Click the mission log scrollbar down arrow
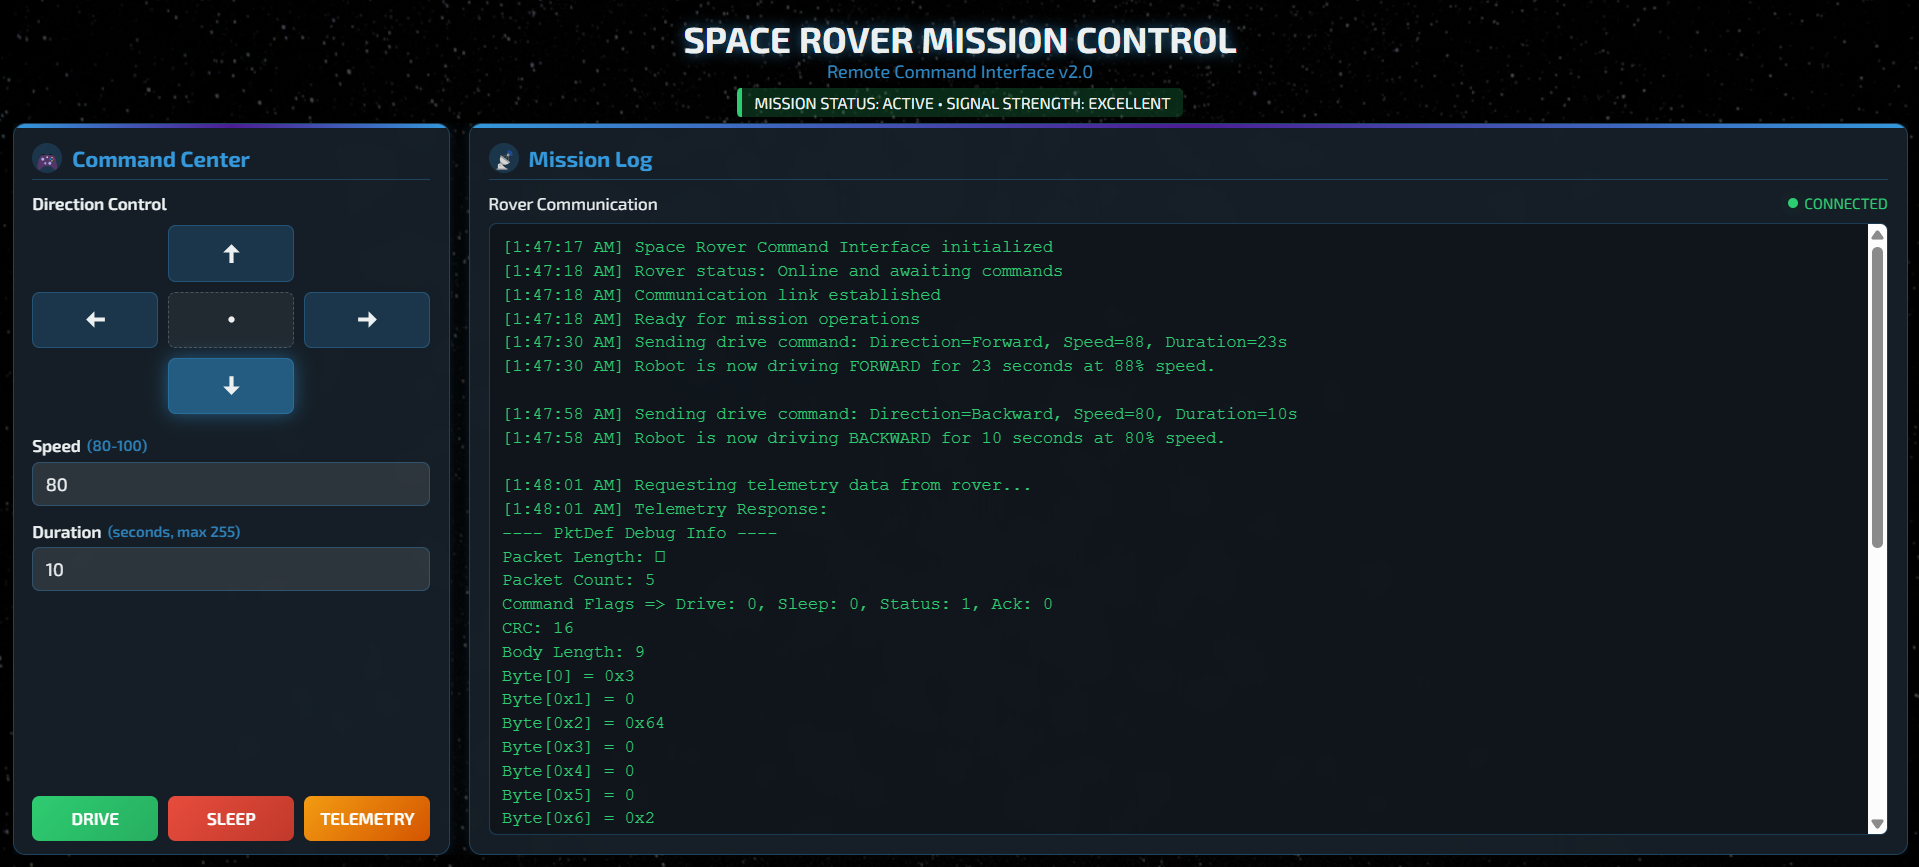 (x=1877, y=824)
